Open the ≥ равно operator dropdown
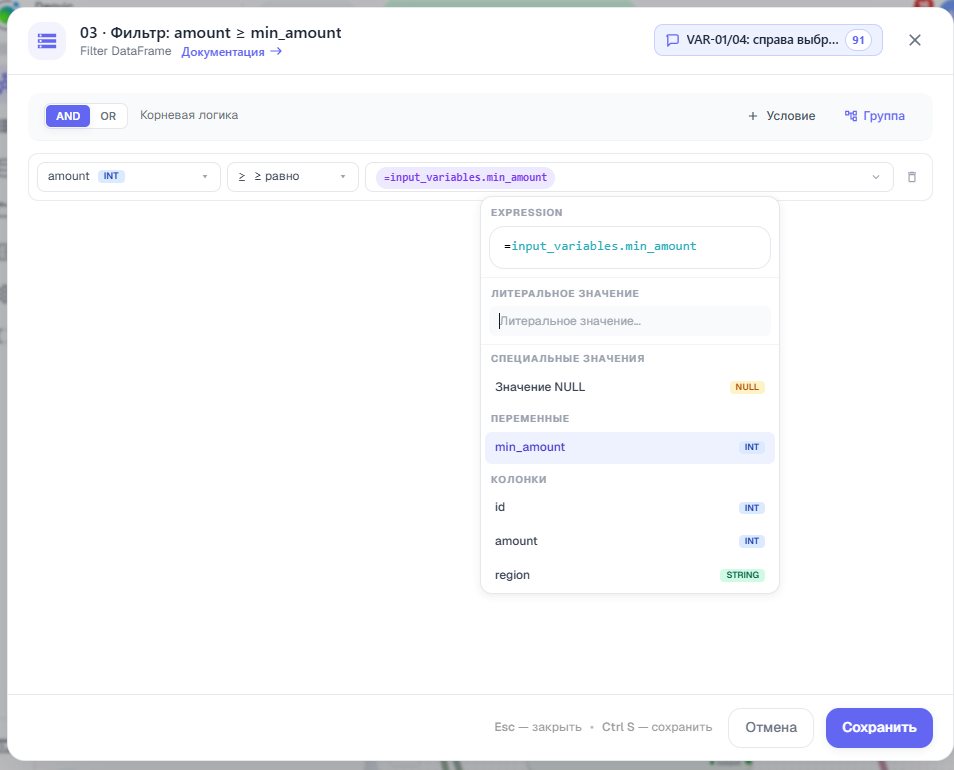The height and width of the screenshot is (770, 954). click(293, 177)
